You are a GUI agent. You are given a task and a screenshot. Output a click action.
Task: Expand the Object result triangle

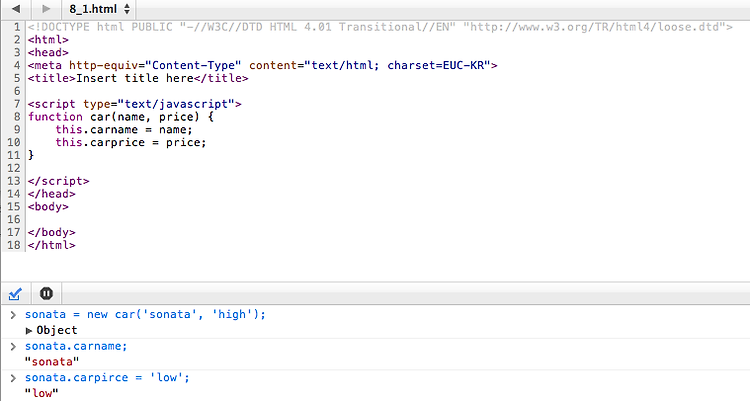(x=29, y=331)
